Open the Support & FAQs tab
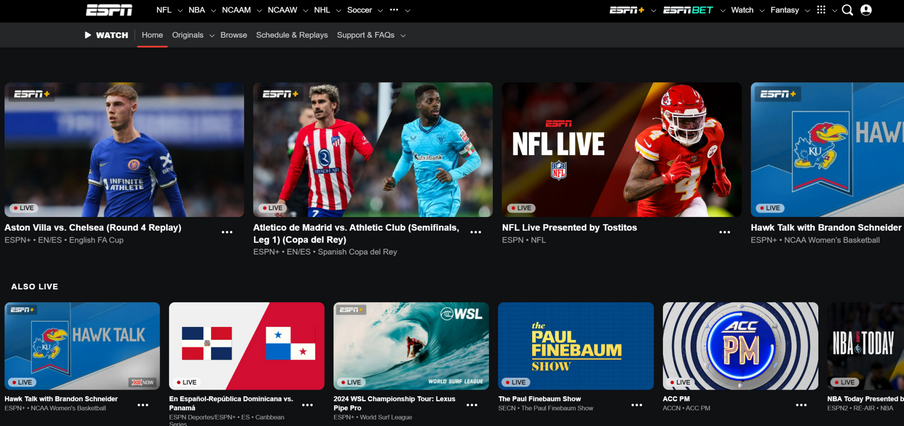904x426 pixels. pos(366,35)
